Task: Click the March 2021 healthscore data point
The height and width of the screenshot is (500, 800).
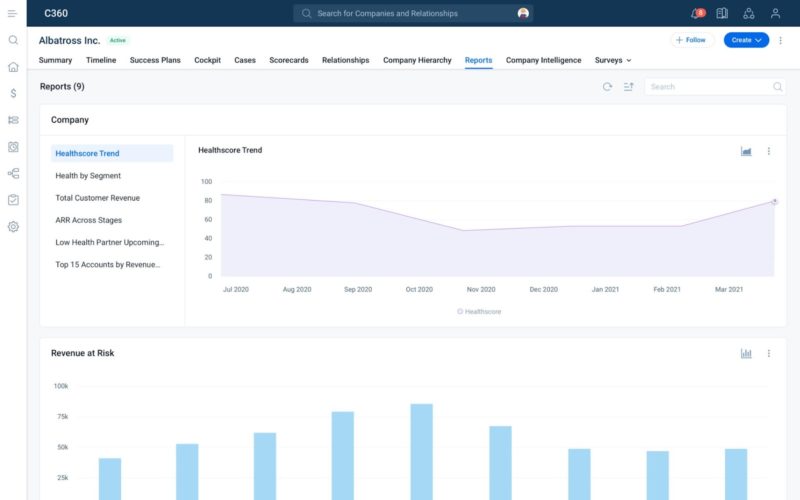Action: coord(774,201)
